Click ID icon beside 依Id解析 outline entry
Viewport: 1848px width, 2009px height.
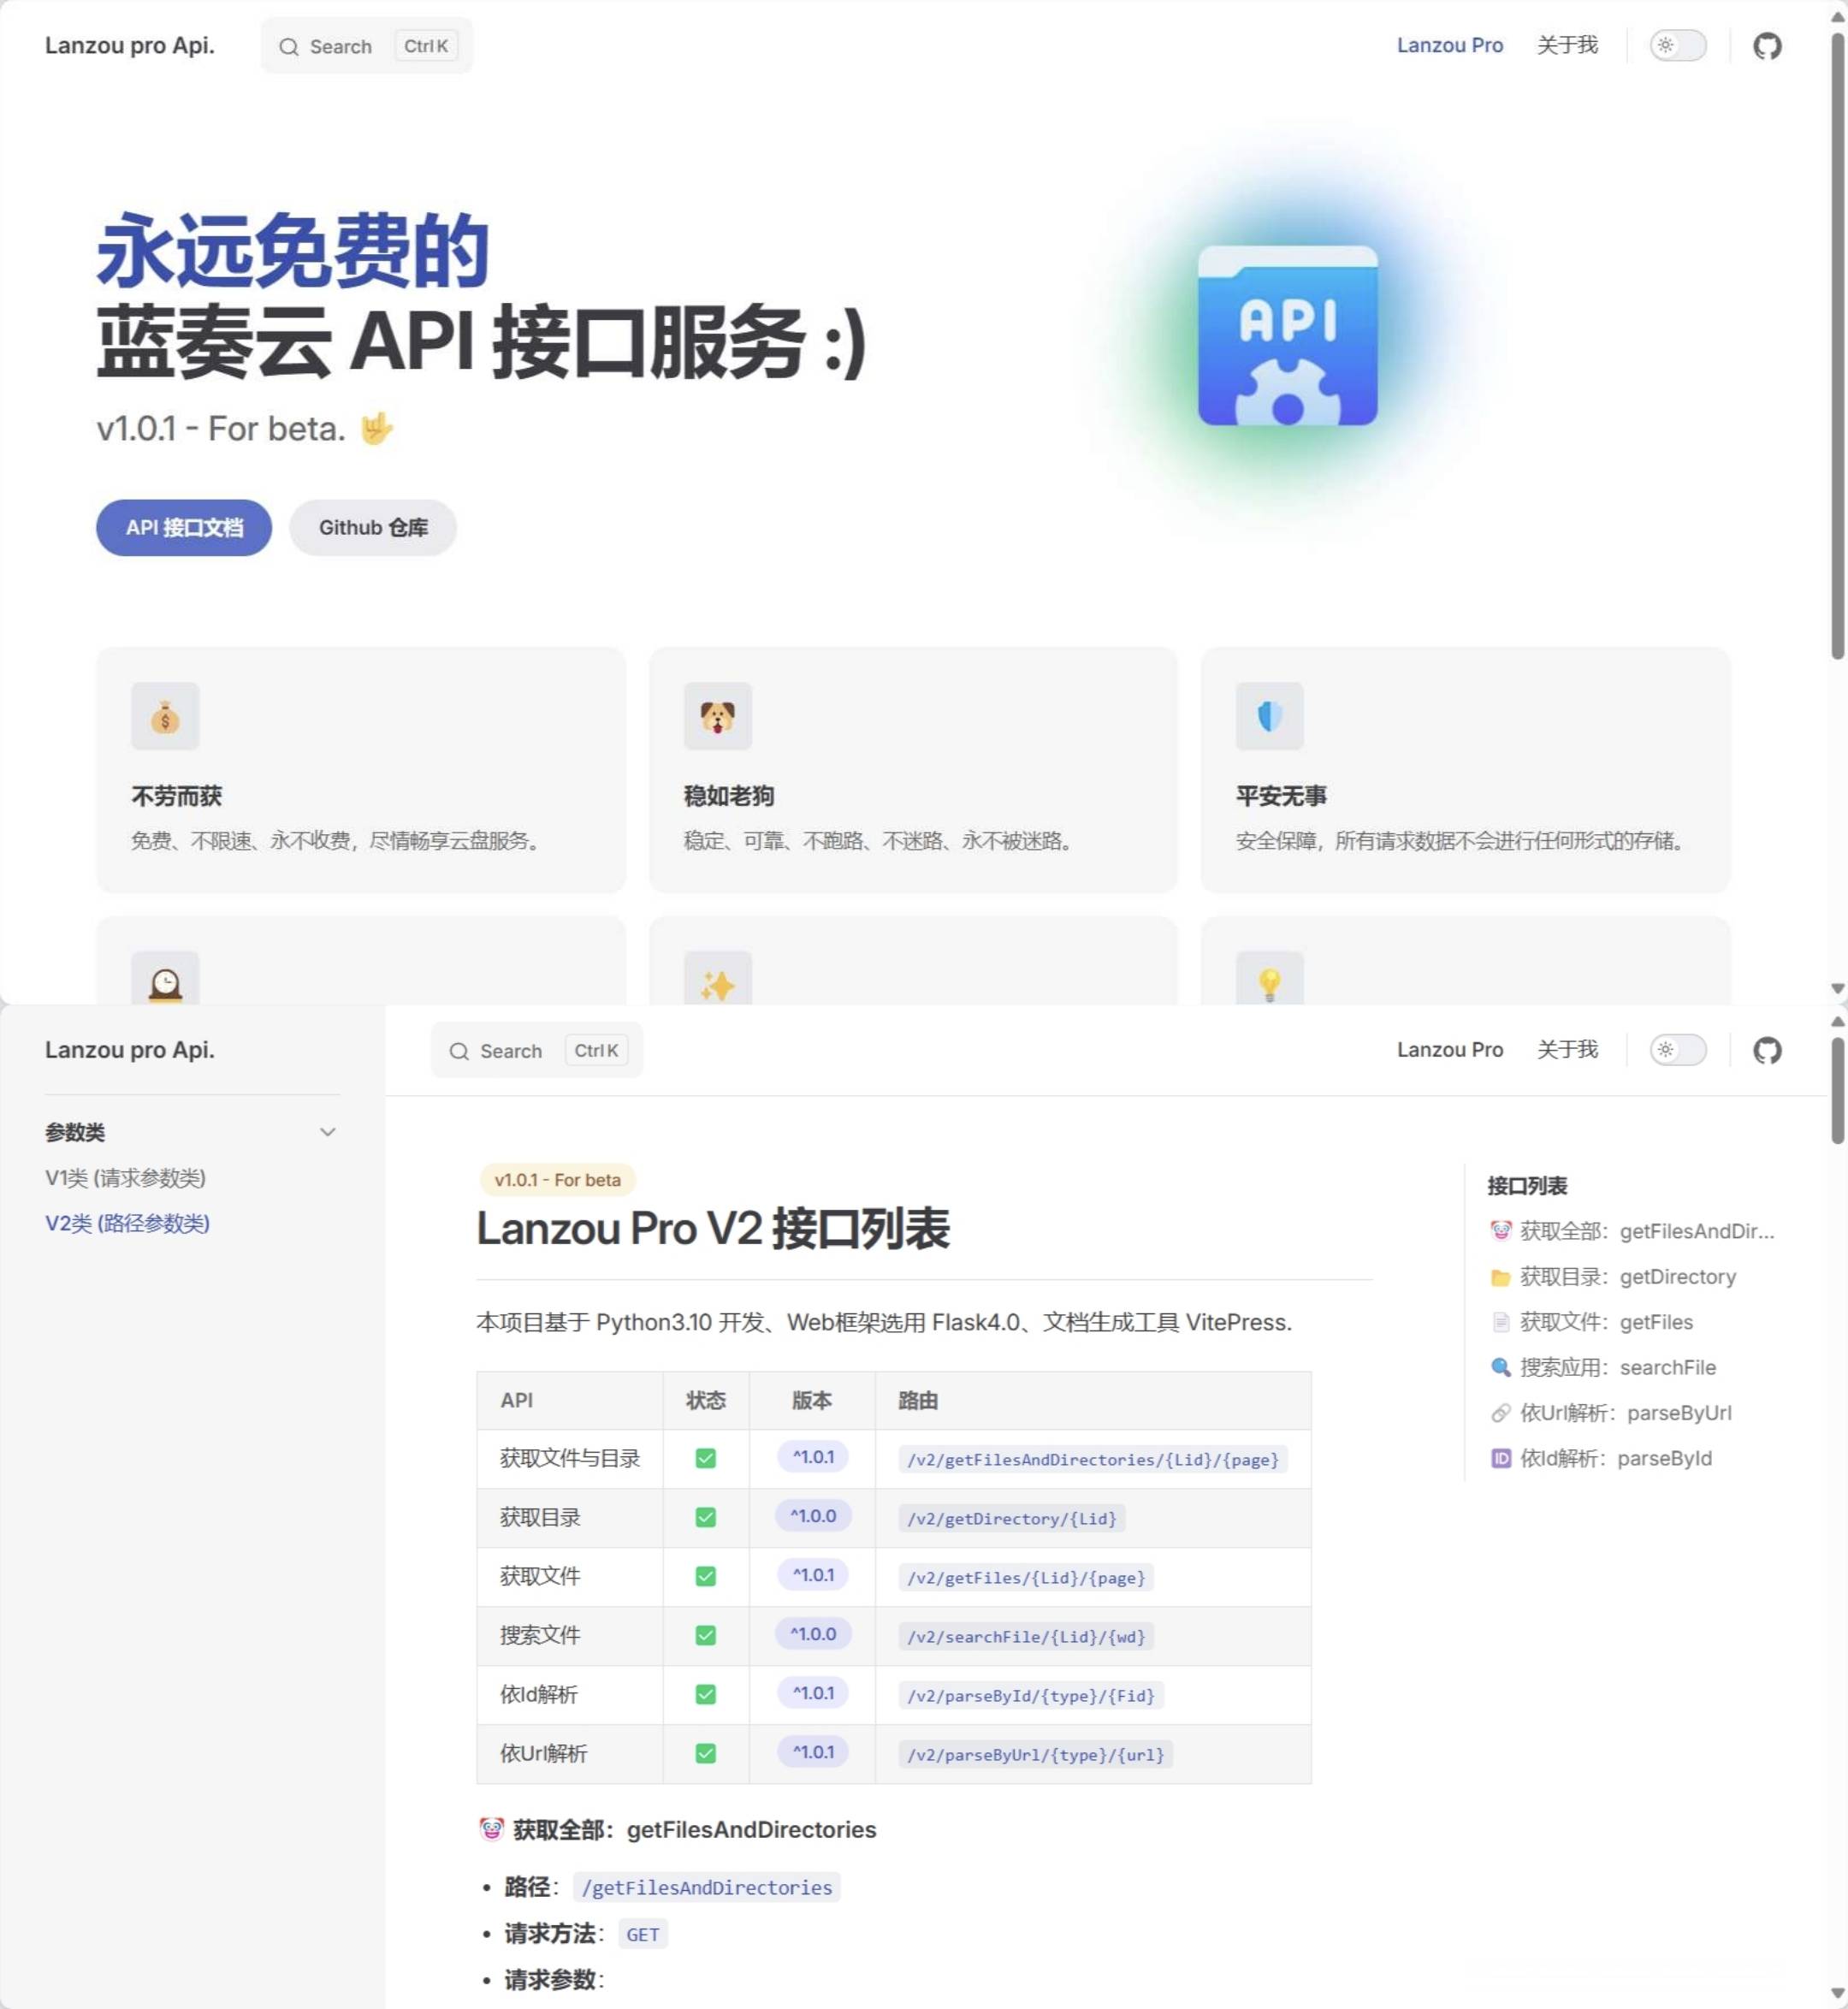tap(1500, 1458)
